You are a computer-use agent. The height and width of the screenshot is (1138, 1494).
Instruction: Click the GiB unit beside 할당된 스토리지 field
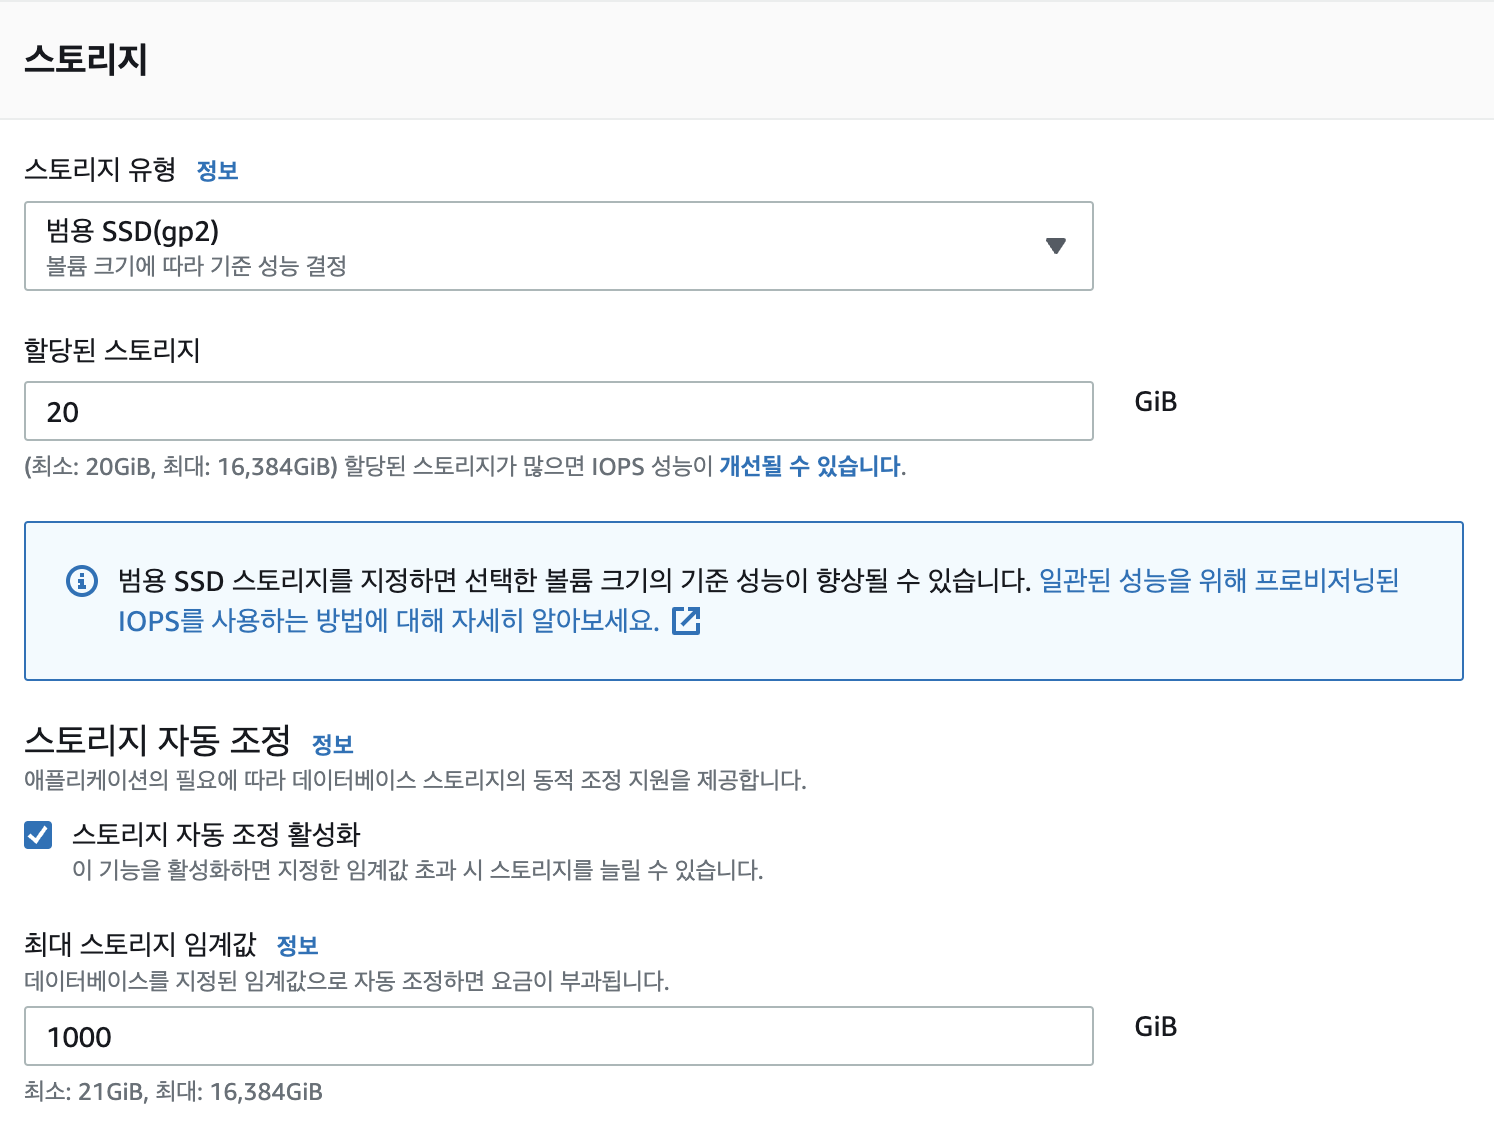coord(1155,402)
